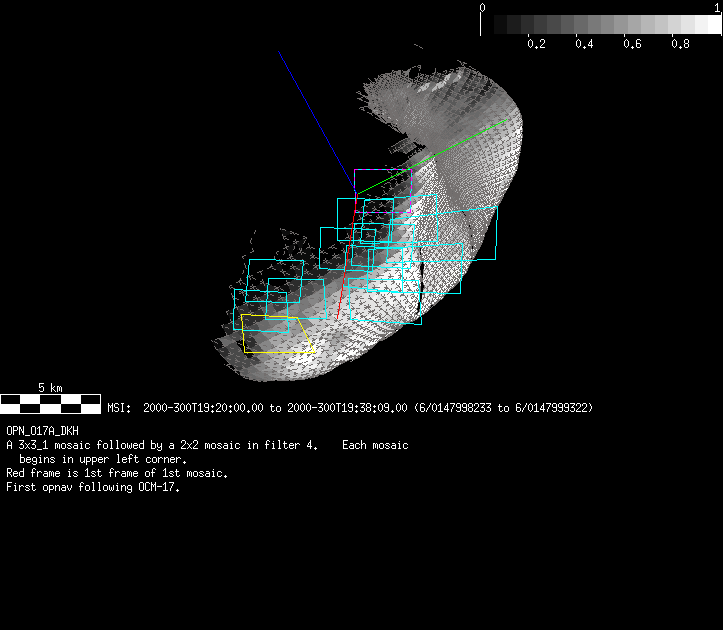Screen dimensions: 723x630
Task: Pick the white end of the grayscale bar
Action: [x=710, y=25]
